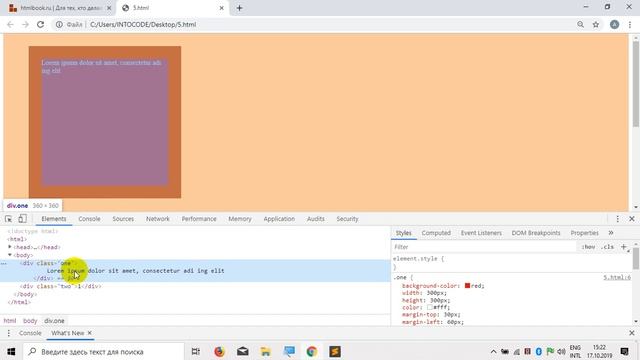The width and height of the screenshot is (640, 360).
Task: Toggle the device toolbar icon
Action: coord(22,219)
